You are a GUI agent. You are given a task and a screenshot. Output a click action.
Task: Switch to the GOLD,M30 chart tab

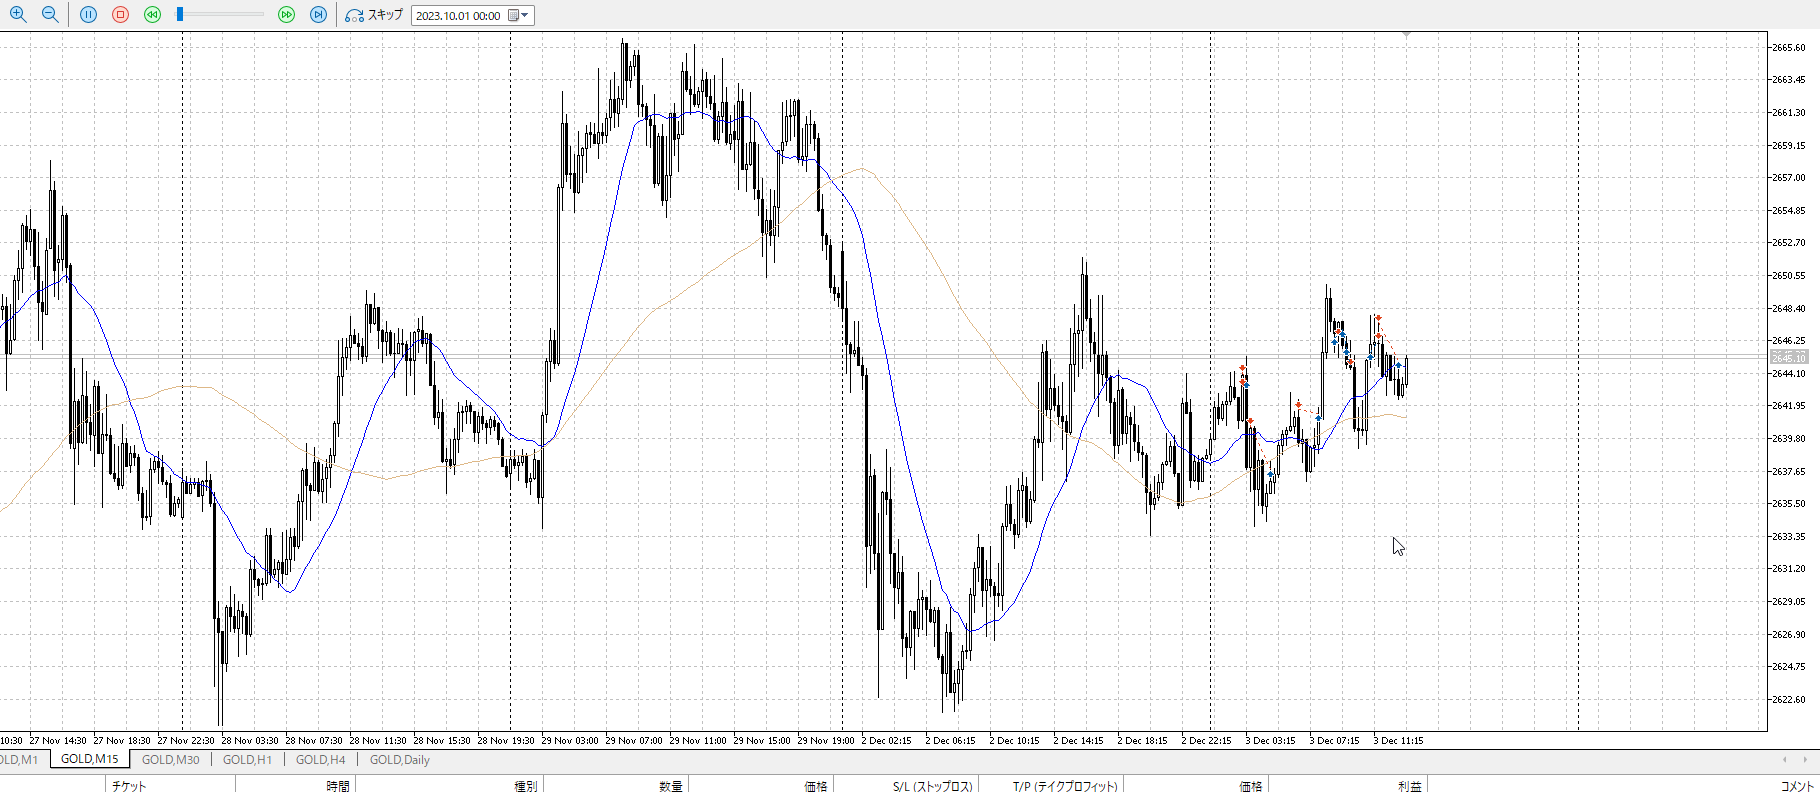(x=170, y=760)
